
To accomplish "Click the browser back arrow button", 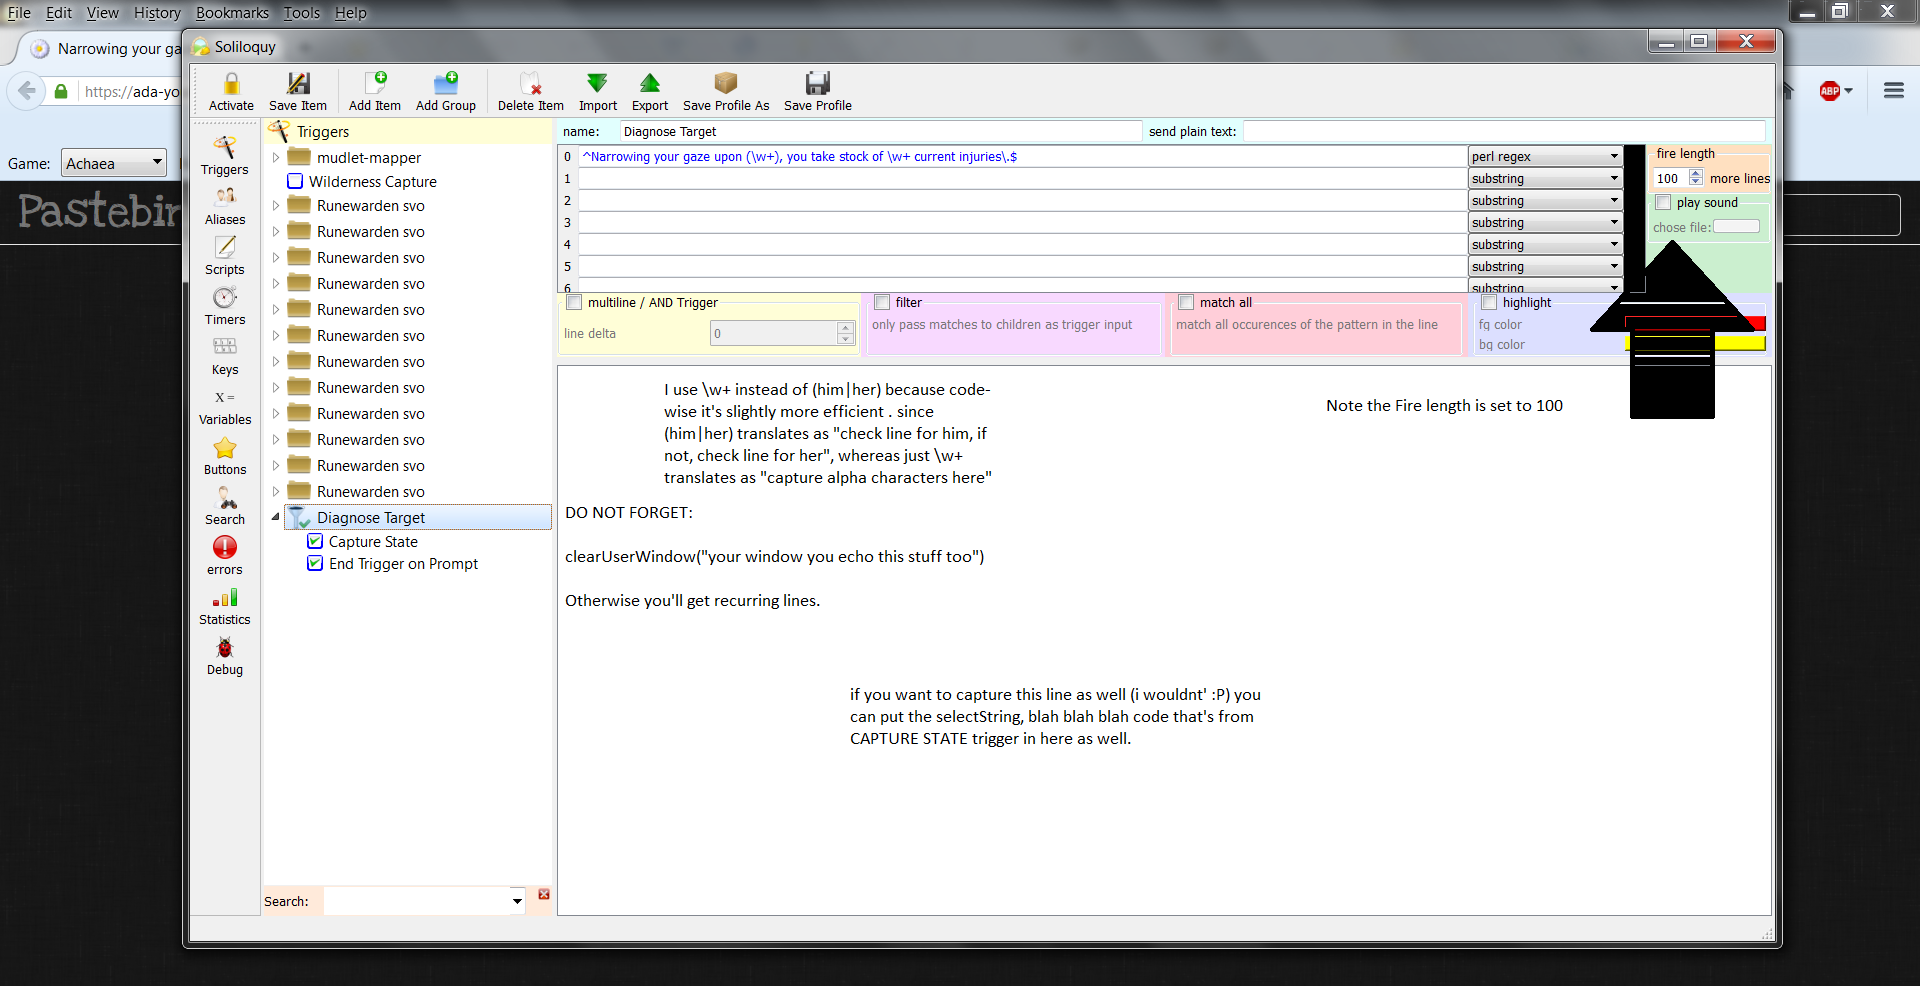I will (x=26, y=91).
